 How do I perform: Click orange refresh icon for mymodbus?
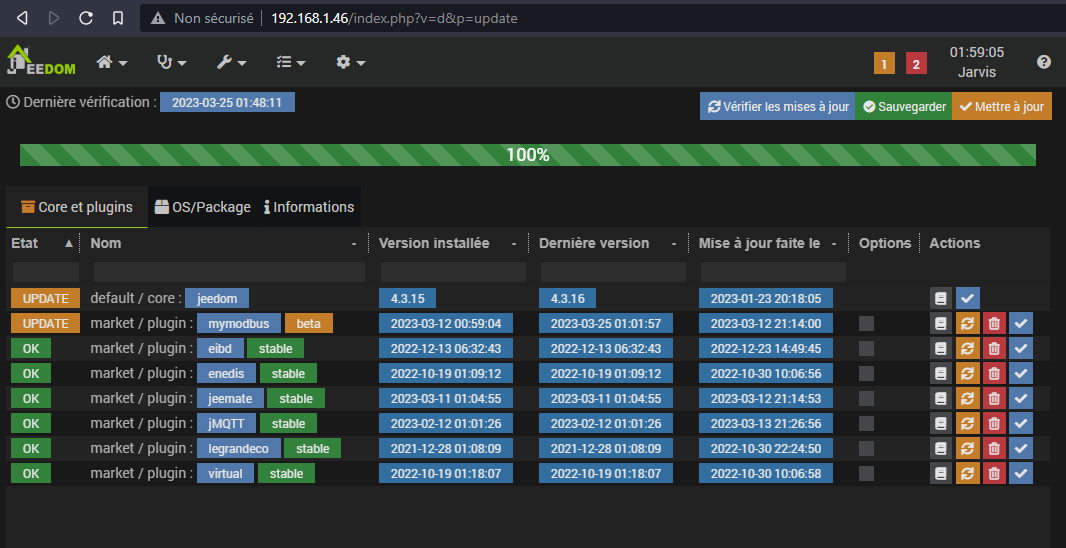[967, 323]
